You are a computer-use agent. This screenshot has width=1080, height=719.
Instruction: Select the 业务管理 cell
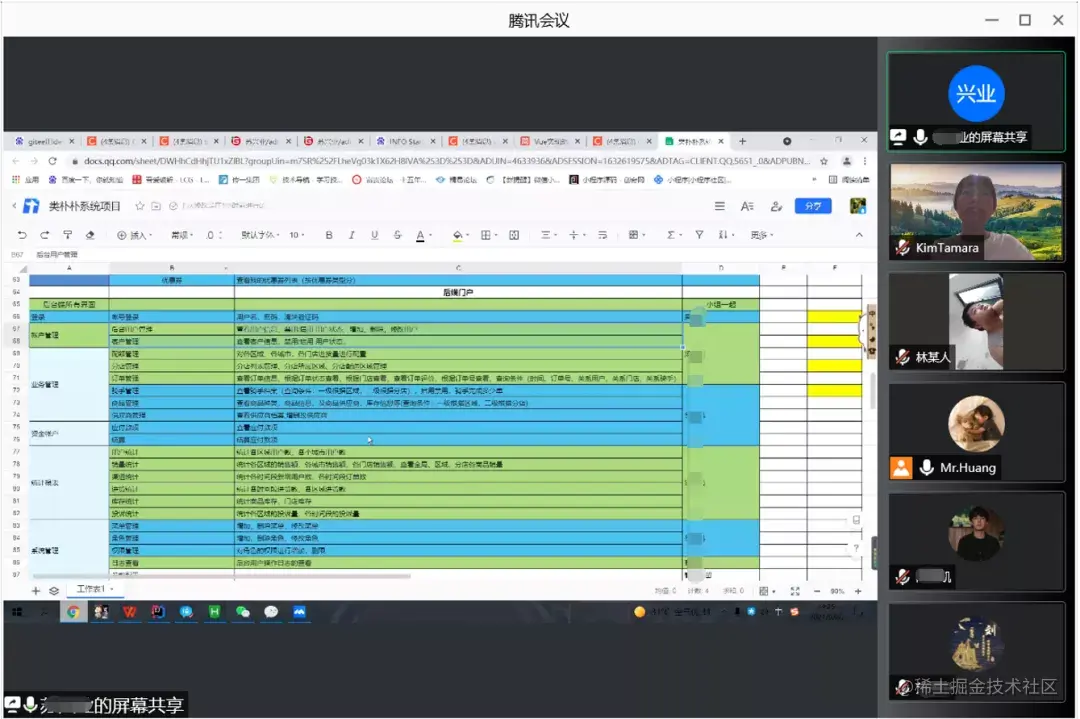[x=69, y=384]
